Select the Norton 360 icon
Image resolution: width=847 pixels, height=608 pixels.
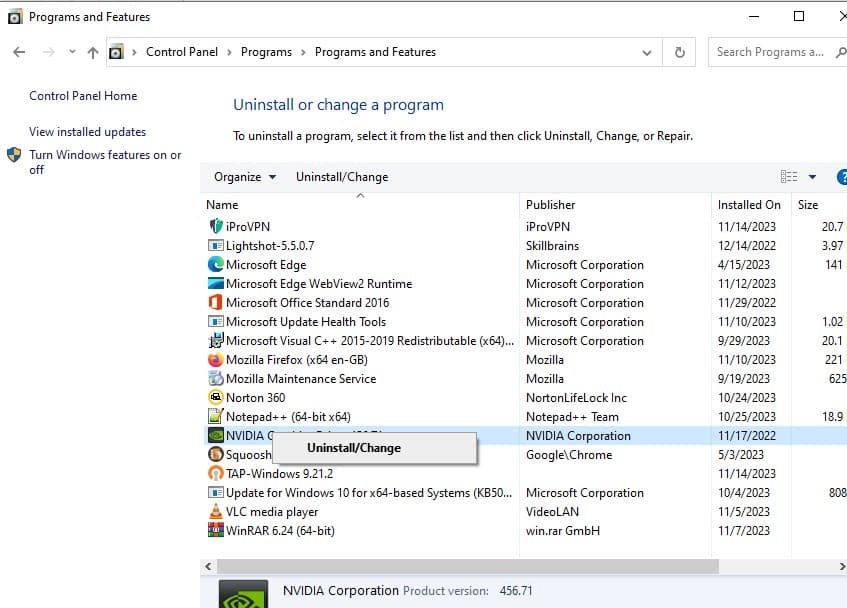coord(215,398)
